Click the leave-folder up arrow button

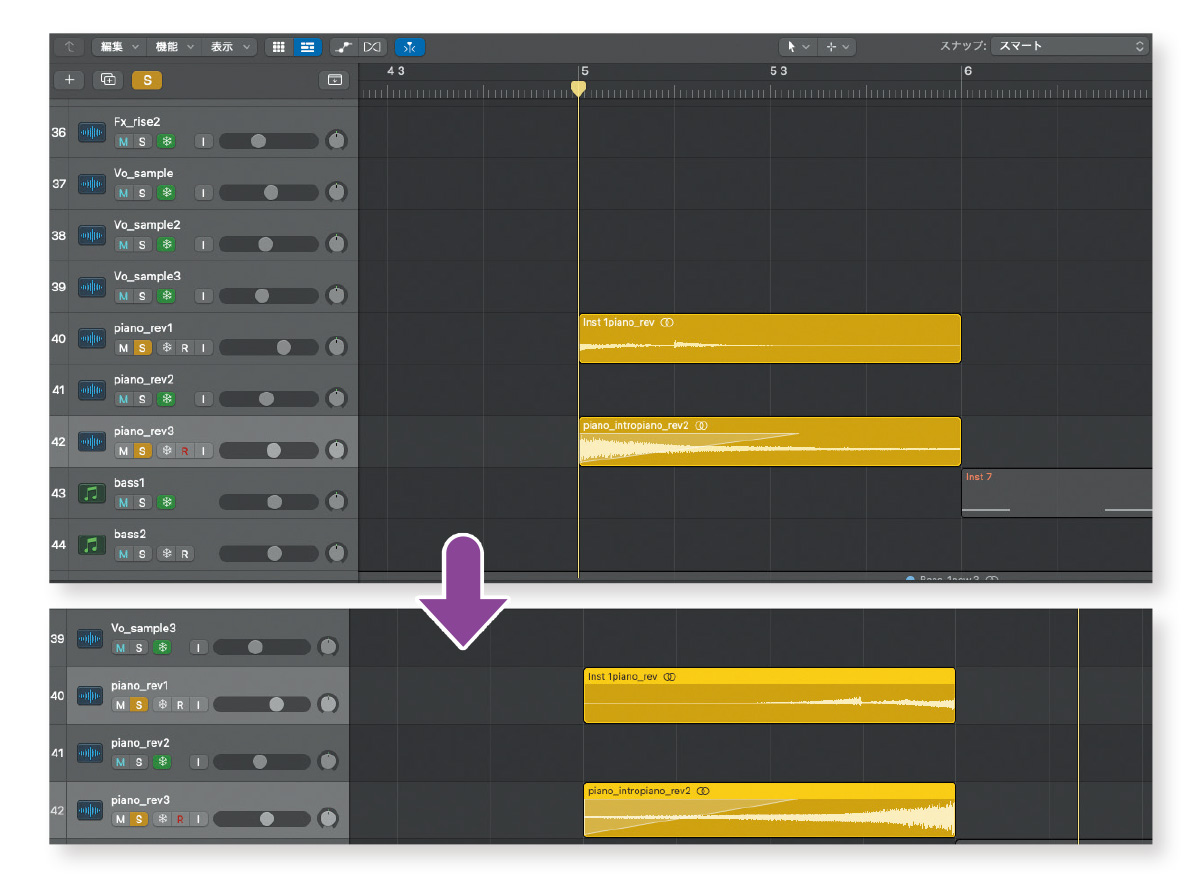(x=69, y=47)
